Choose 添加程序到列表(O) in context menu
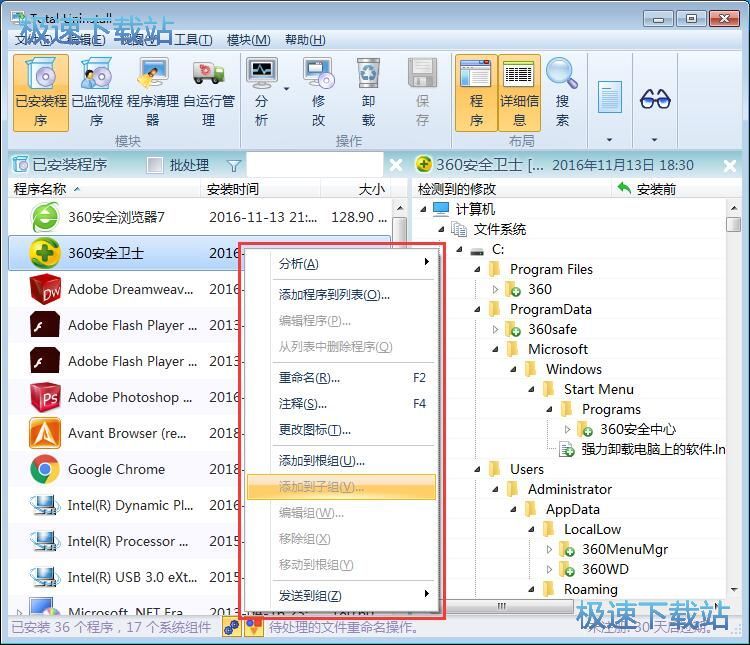Screen dimensions: 750x645 click(x=341, y=295)
